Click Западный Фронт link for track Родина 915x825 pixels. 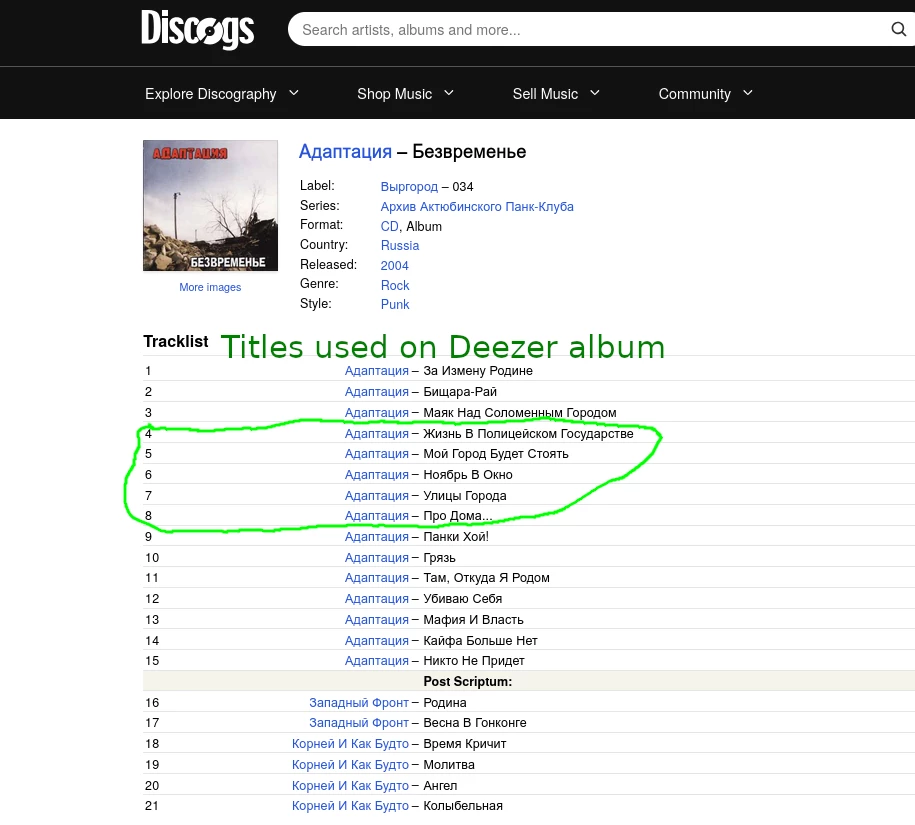point(359,702)
